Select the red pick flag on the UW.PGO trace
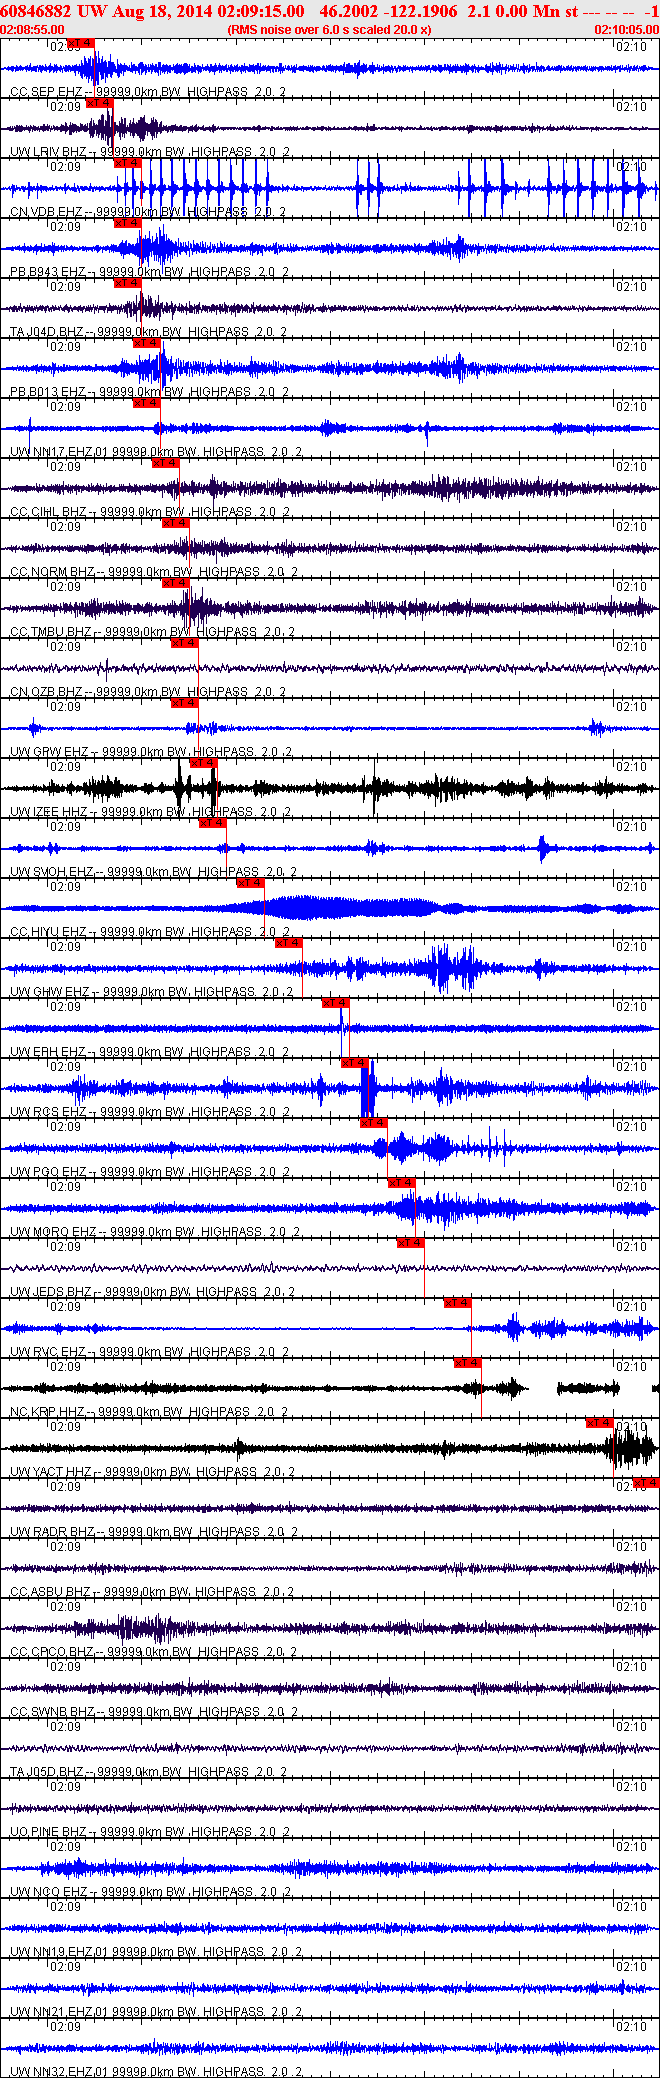This screenshot has width=660, height=2078. pyautogui.click(x=373, y=1123)
